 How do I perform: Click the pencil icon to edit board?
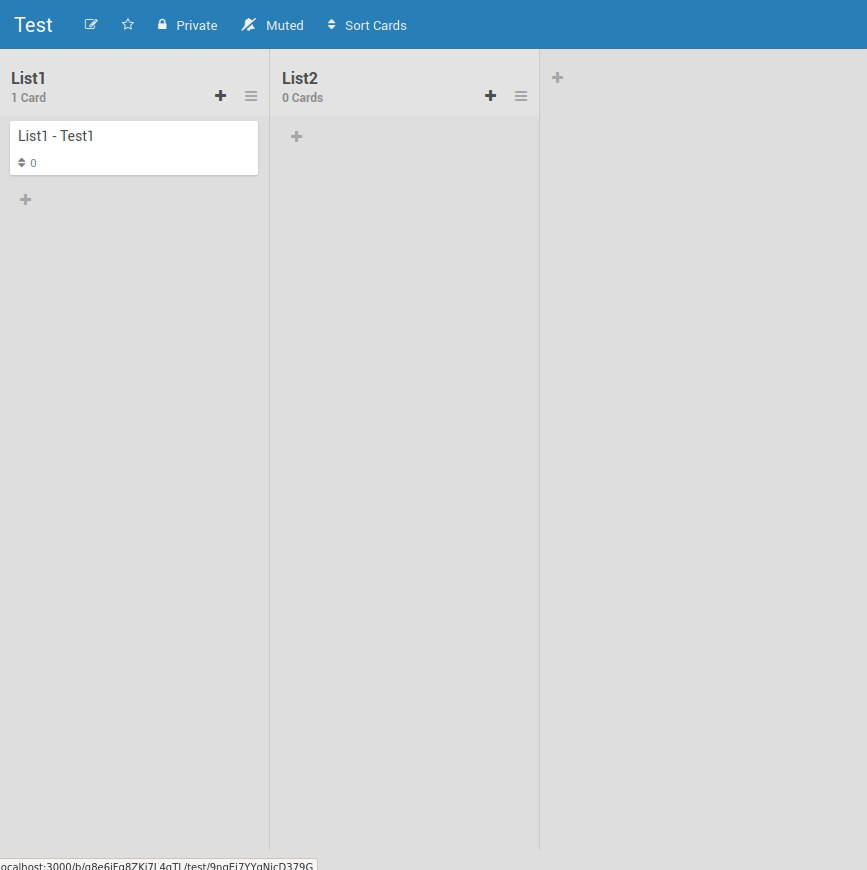[90, 24]
